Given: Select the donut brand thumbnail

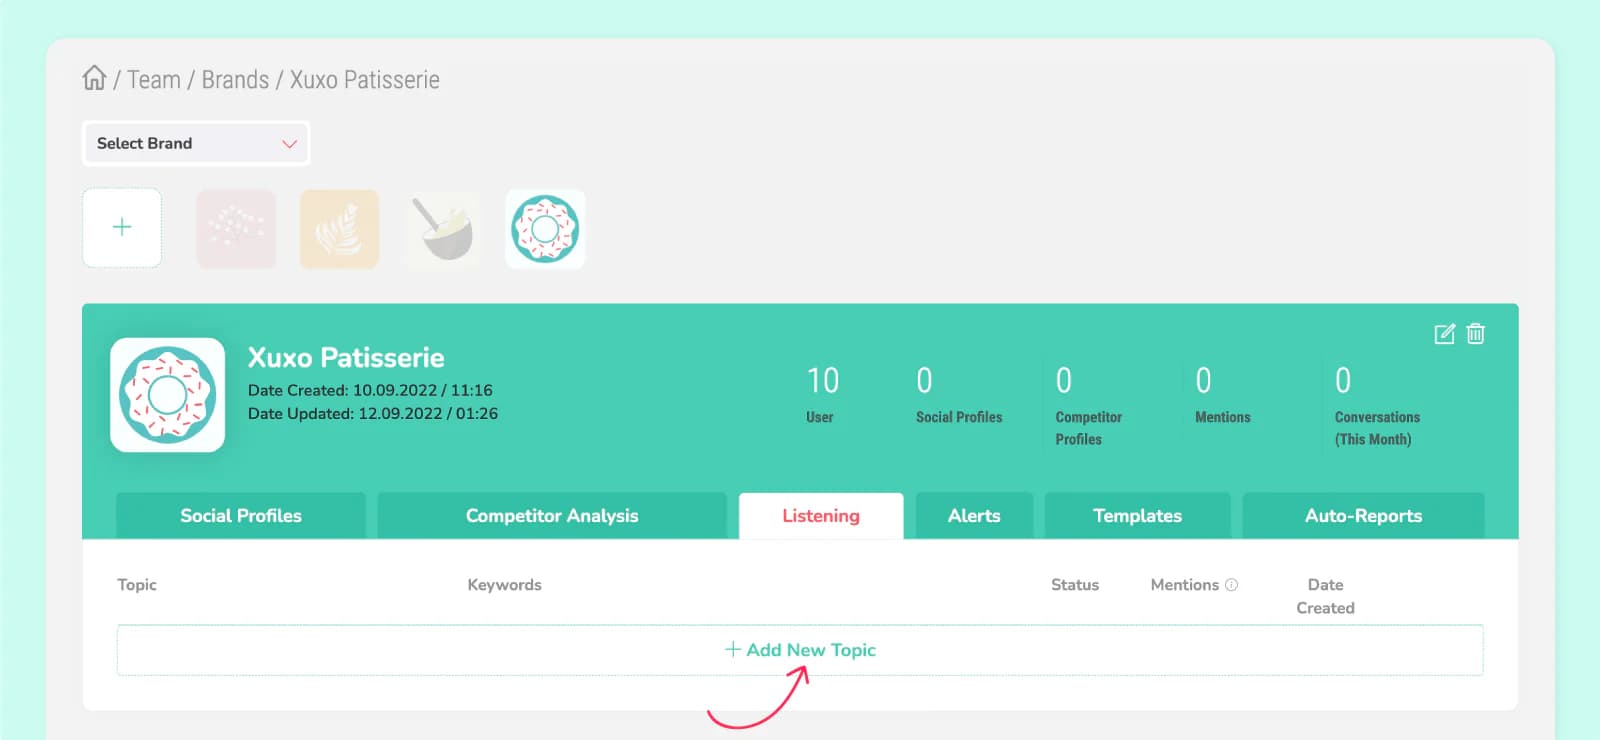Looking at the screenshot, I should [x=545, y=229].
